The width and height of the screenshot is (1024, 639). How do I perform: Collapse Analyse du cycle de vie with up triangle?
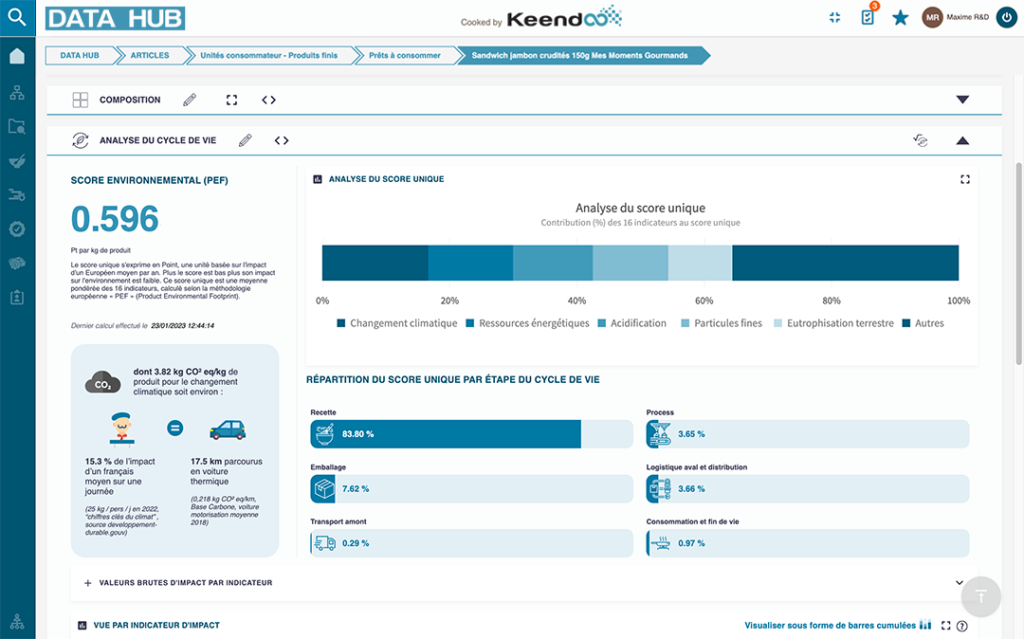click(963, 140)
